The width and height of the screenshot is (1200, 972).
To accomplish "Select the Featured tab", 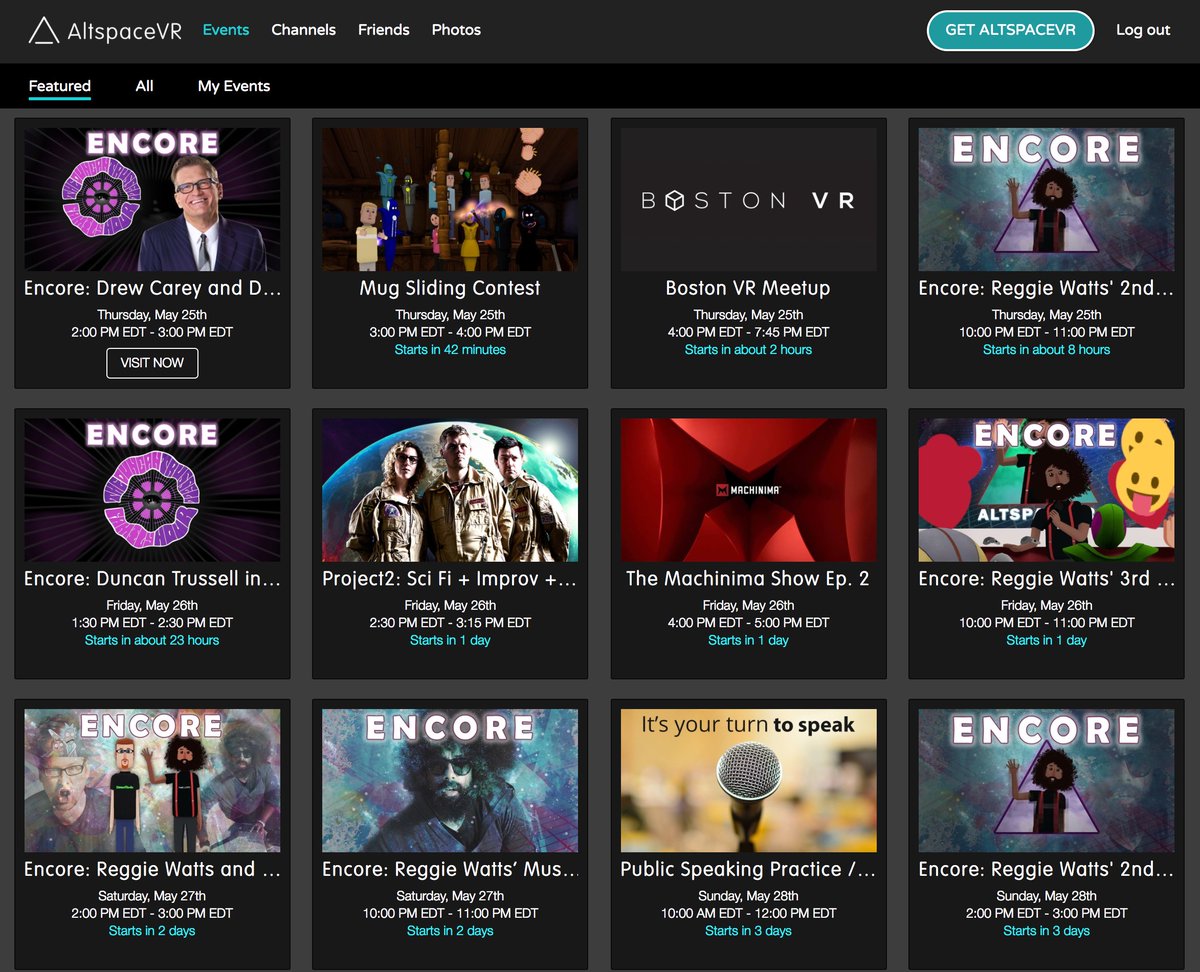I will tap(60, 86).
